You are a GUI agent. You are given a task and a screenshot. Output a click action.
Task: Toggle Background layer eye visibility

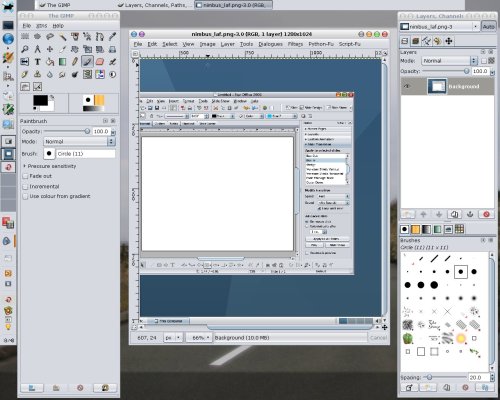tap(407, 86)
